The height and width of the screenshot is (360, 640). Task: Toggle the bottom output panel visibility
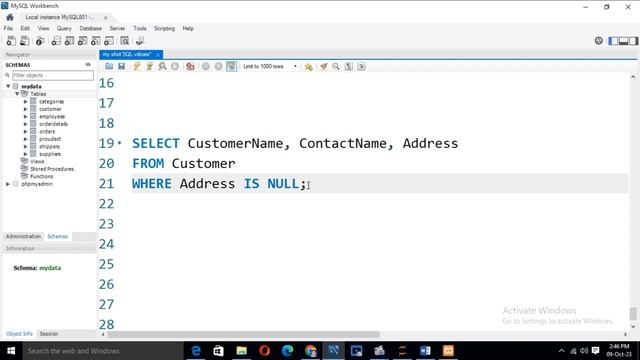tap(623, 41)
